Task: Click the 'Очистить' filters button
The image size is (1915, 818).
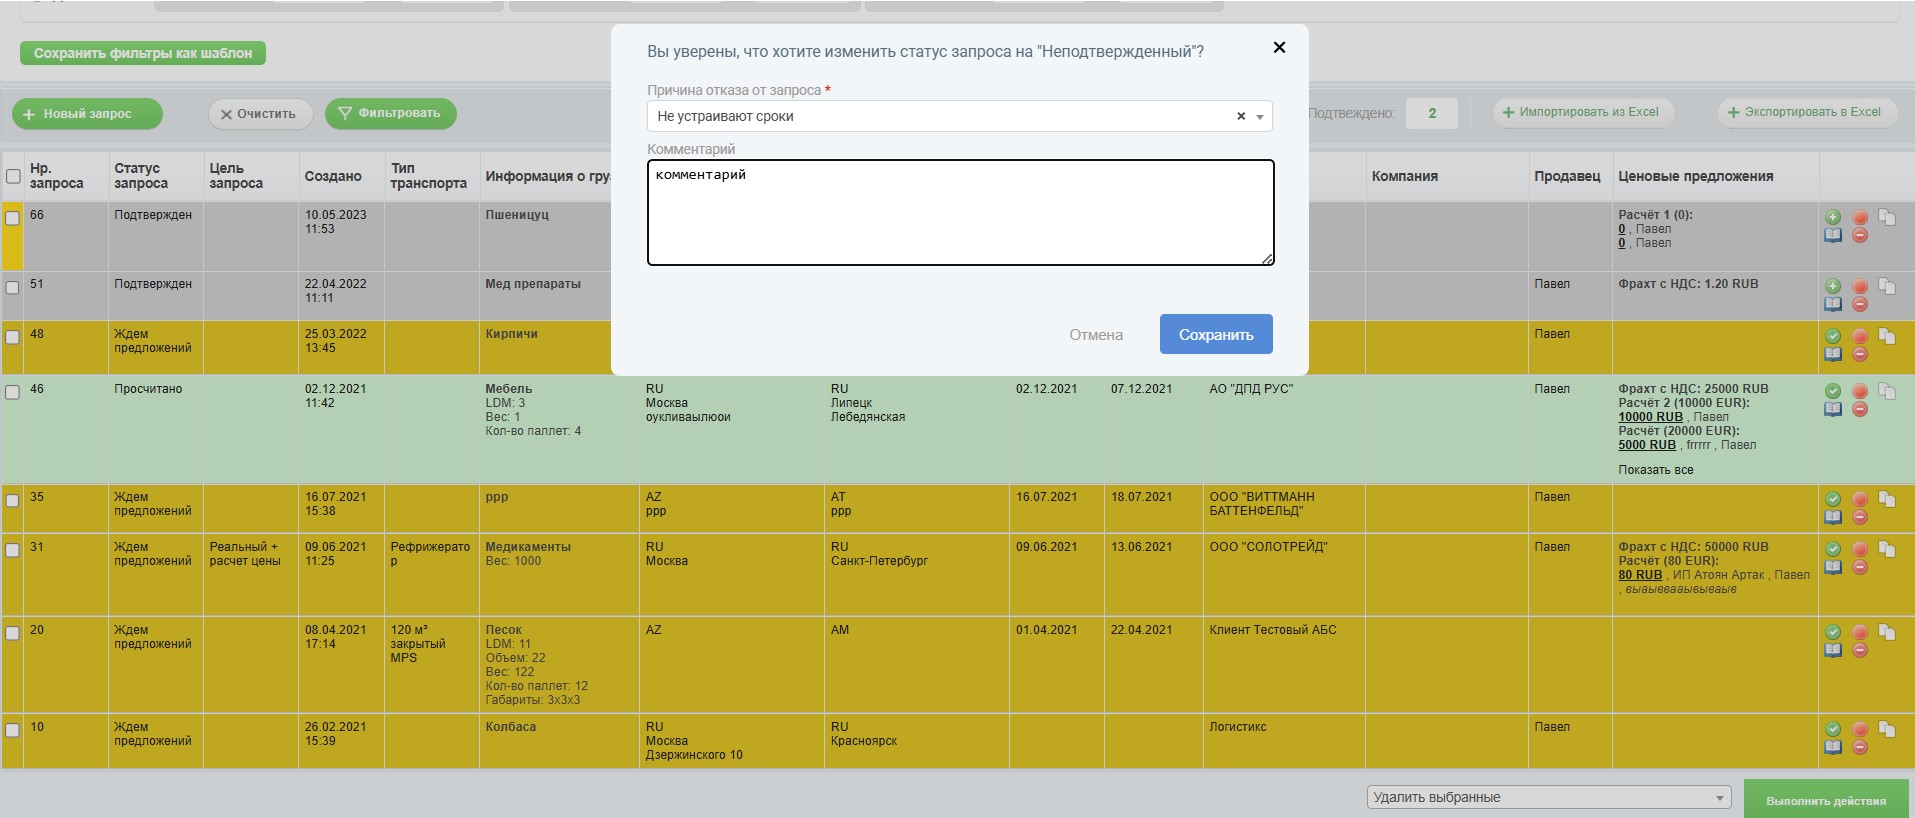Action: click(260, 114)
